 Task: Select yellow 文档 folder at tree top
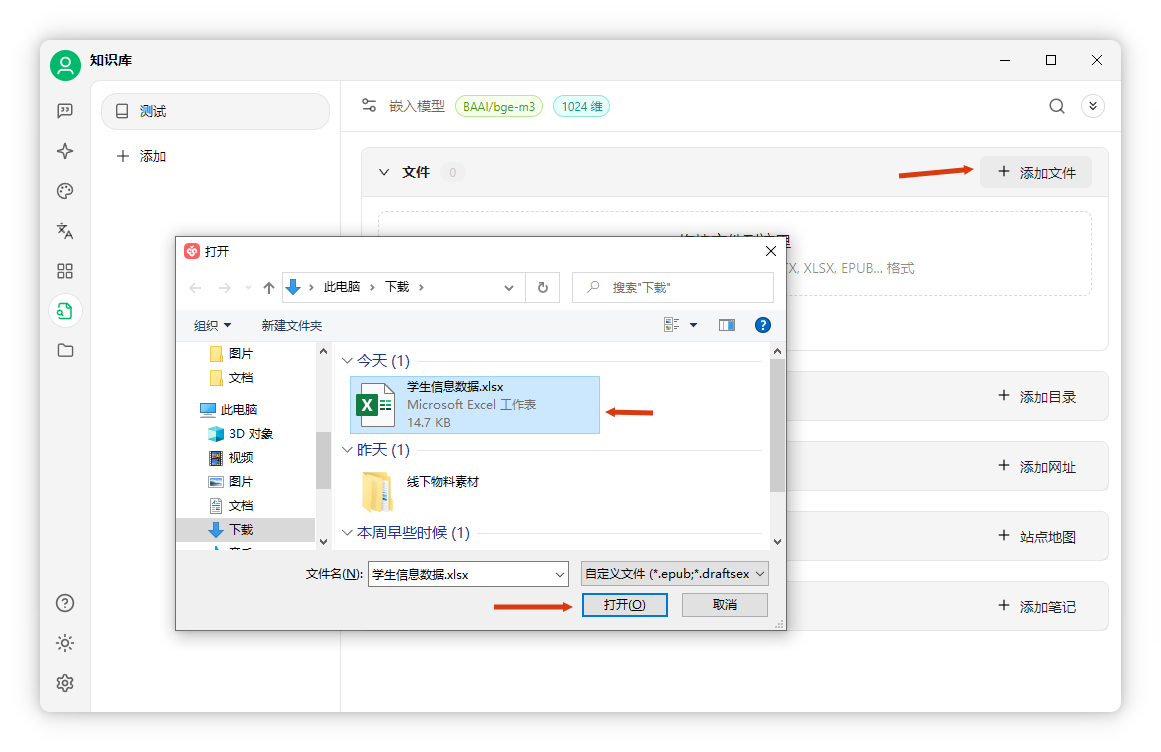232,377
